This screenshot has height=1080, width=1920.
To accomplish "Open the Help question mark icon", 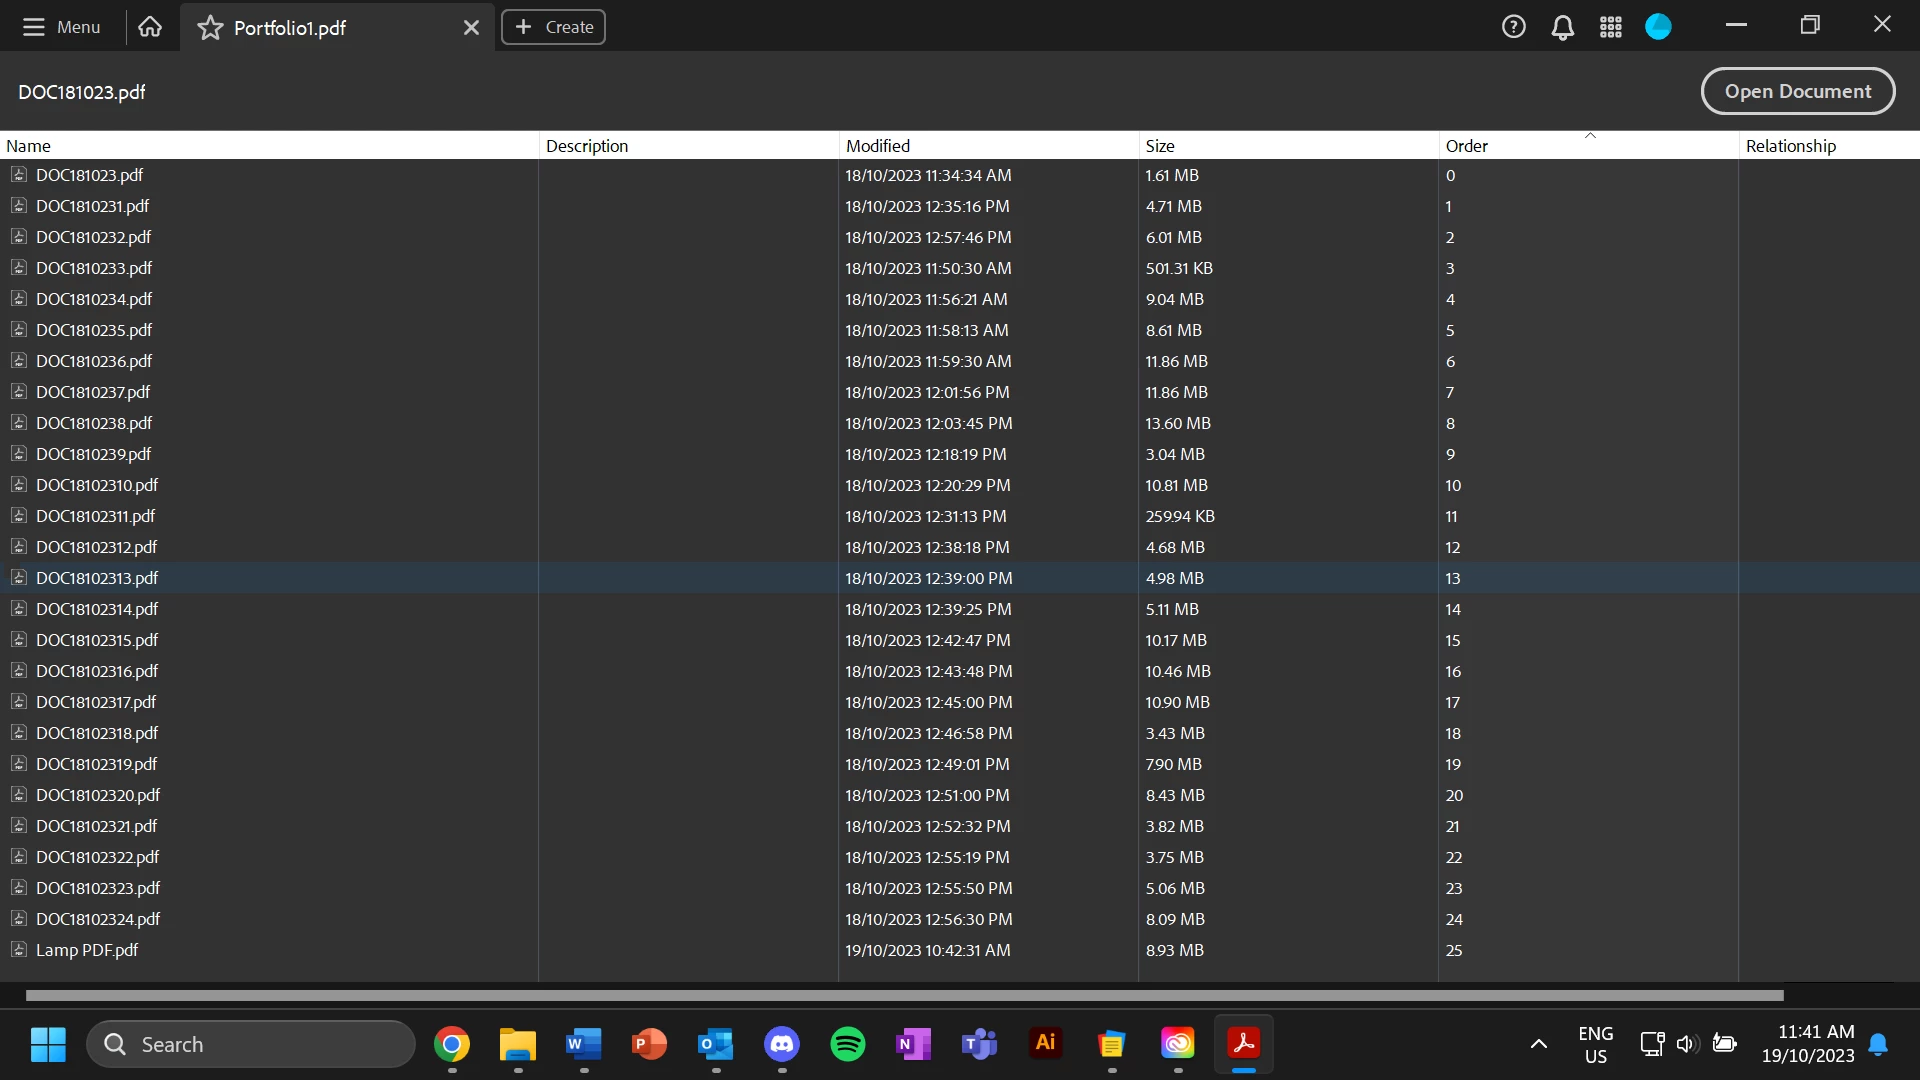I will tap(1513, 27).
